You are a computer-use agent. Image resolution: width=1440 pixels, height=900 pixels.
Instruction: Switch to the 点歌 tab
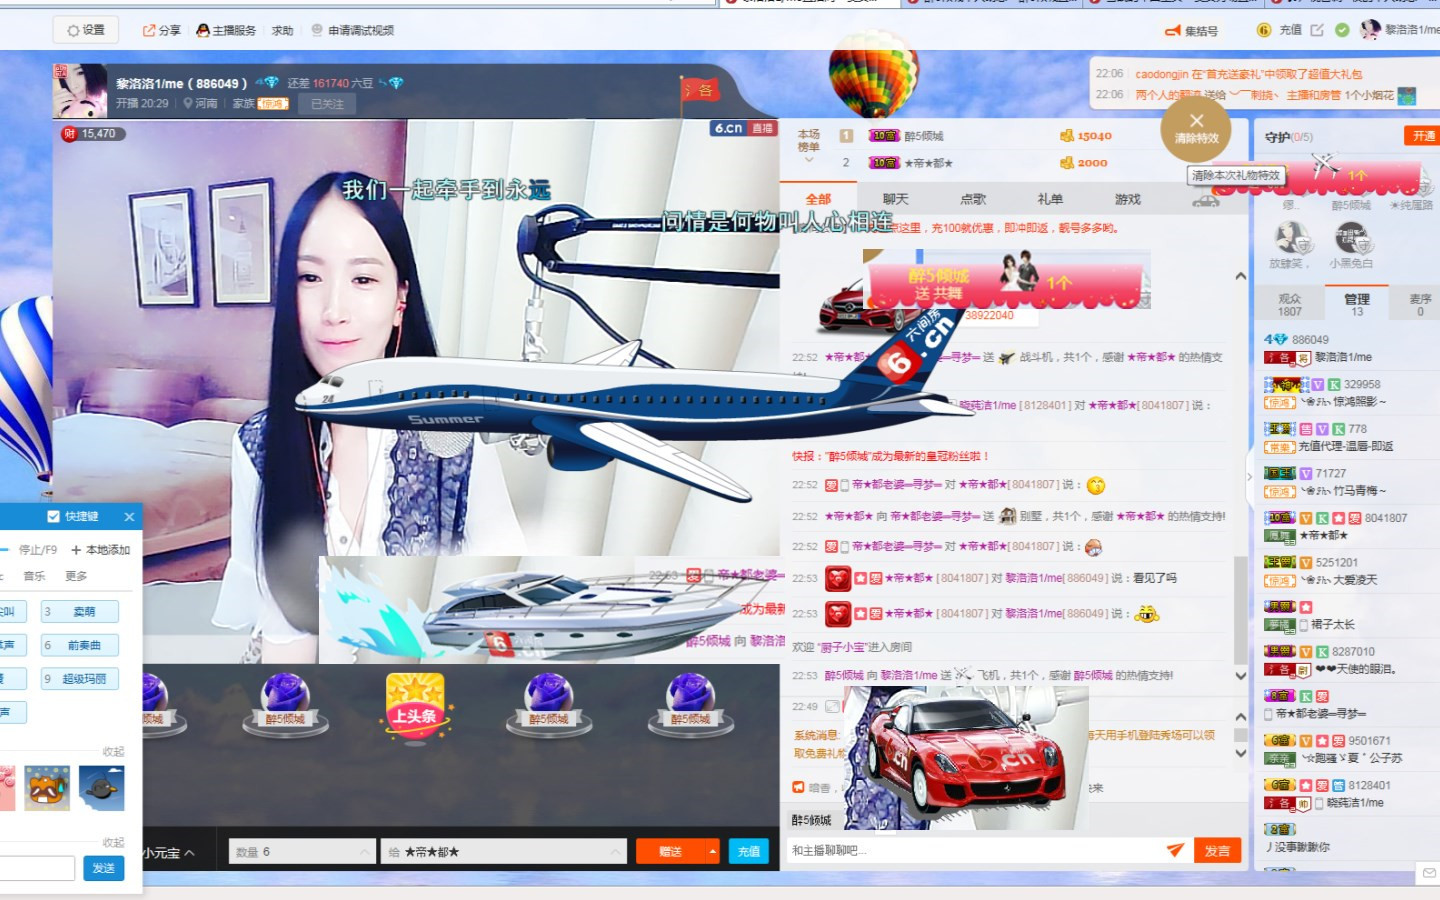(x=973, y=199)
